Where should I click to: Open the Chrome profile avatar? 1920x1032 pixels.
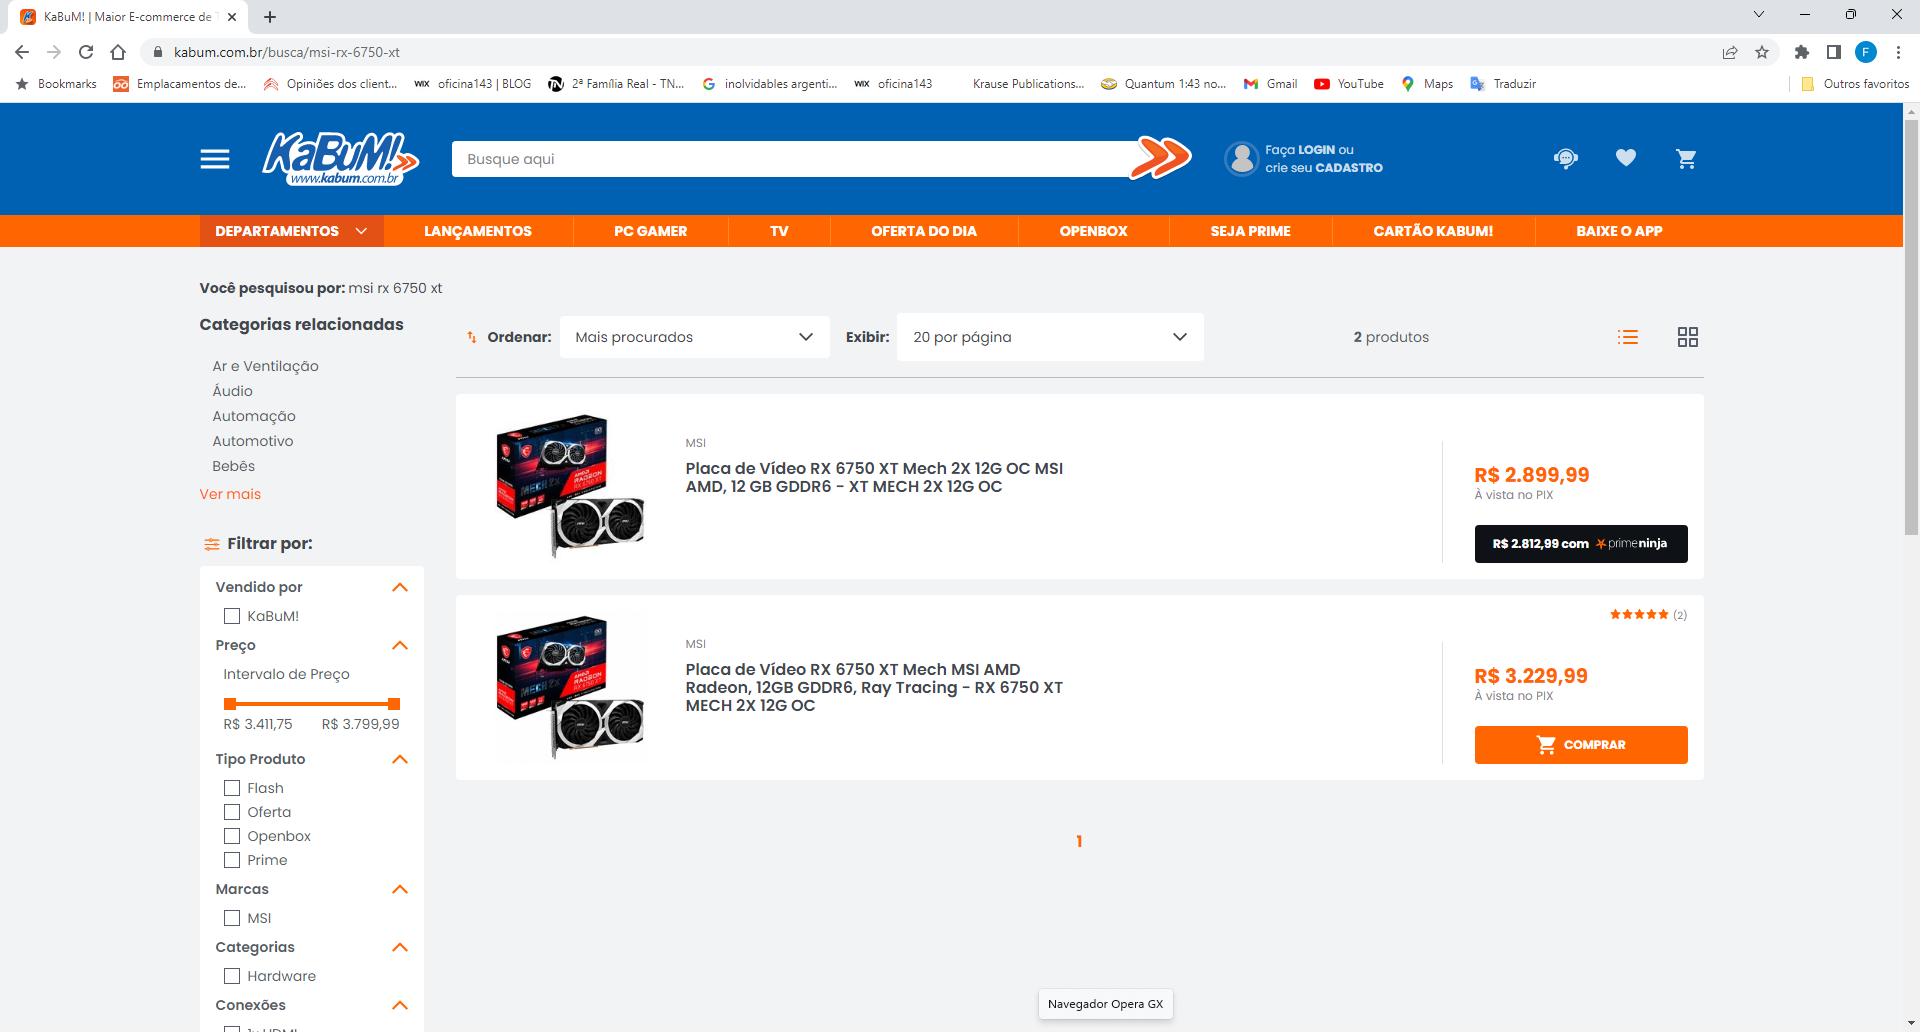click(x=1866, y=52)
